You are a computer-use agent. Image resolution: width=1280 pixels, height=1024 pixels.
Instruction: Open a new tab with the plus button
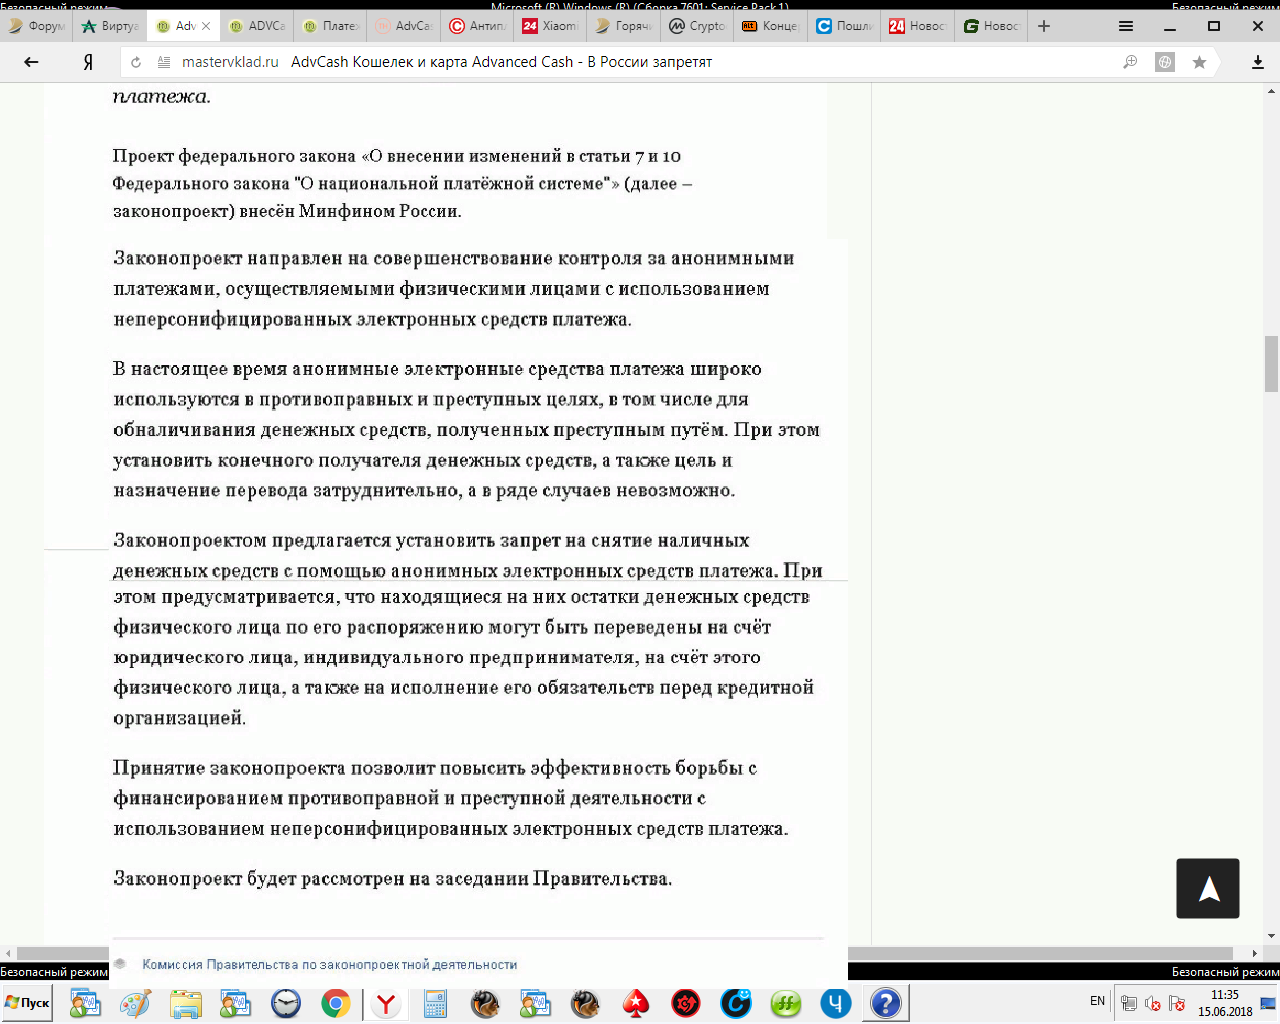(1044, 26)
